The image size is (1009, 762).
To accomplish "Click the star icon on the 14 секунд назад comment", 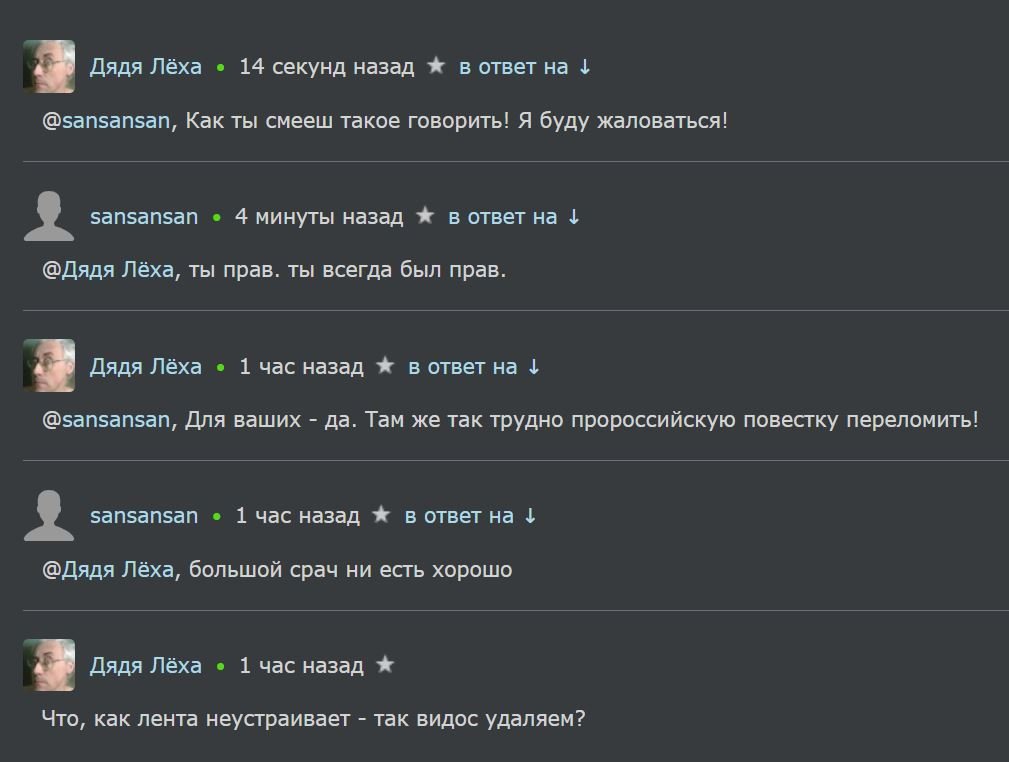I will click(435, 66).
